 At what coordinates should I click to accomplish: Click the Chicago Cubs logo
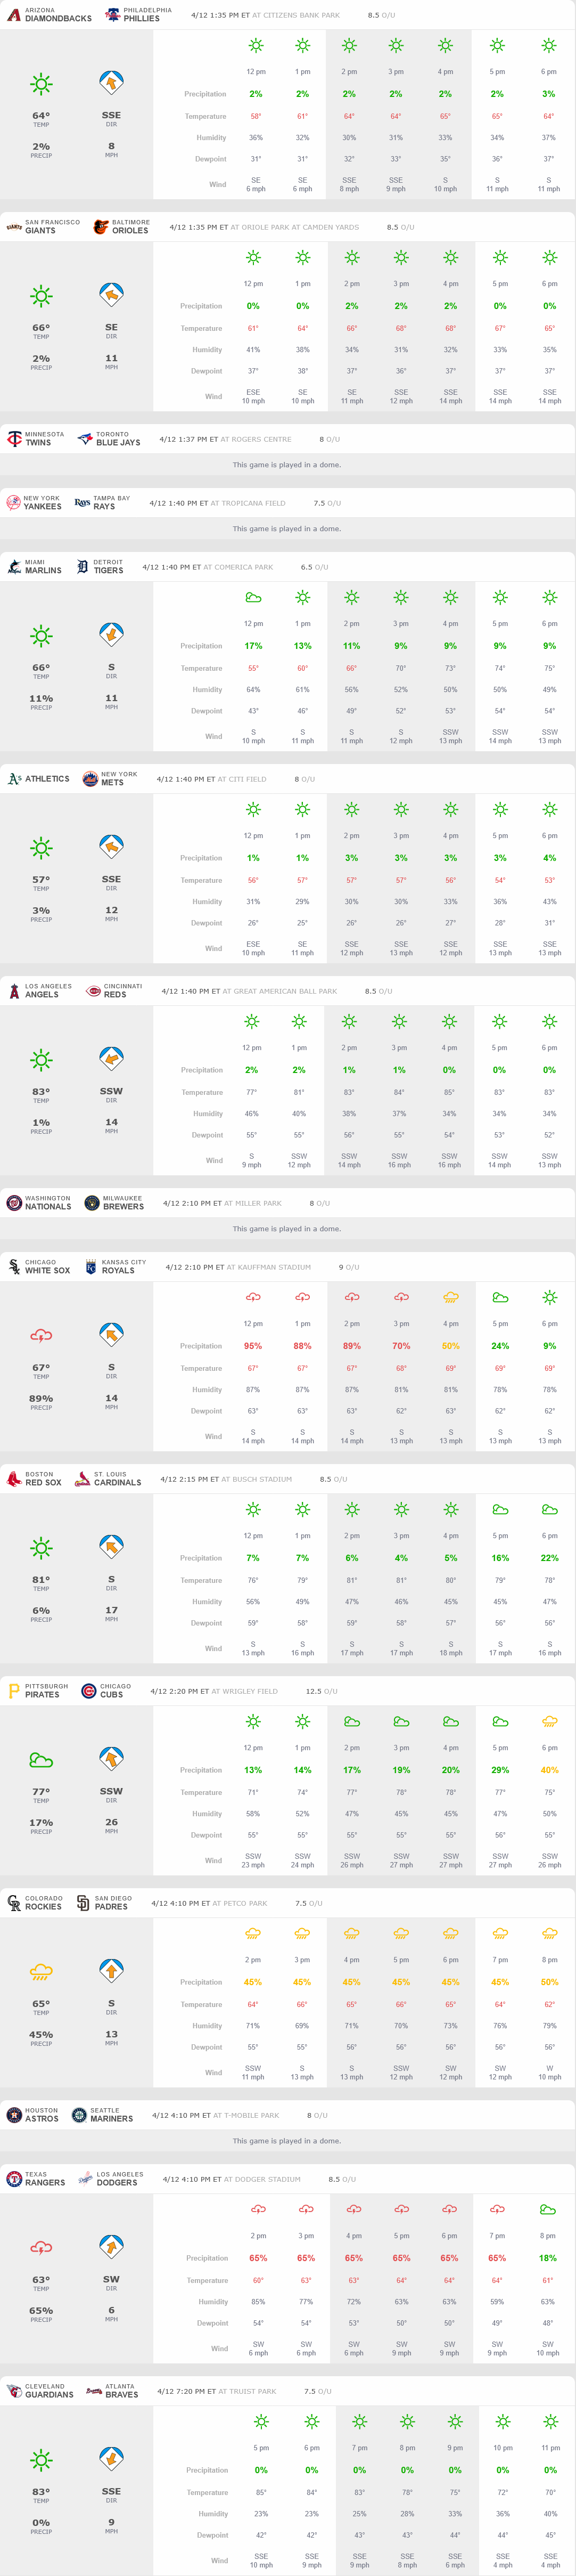pyautogui.click(x=88, y=1691)
